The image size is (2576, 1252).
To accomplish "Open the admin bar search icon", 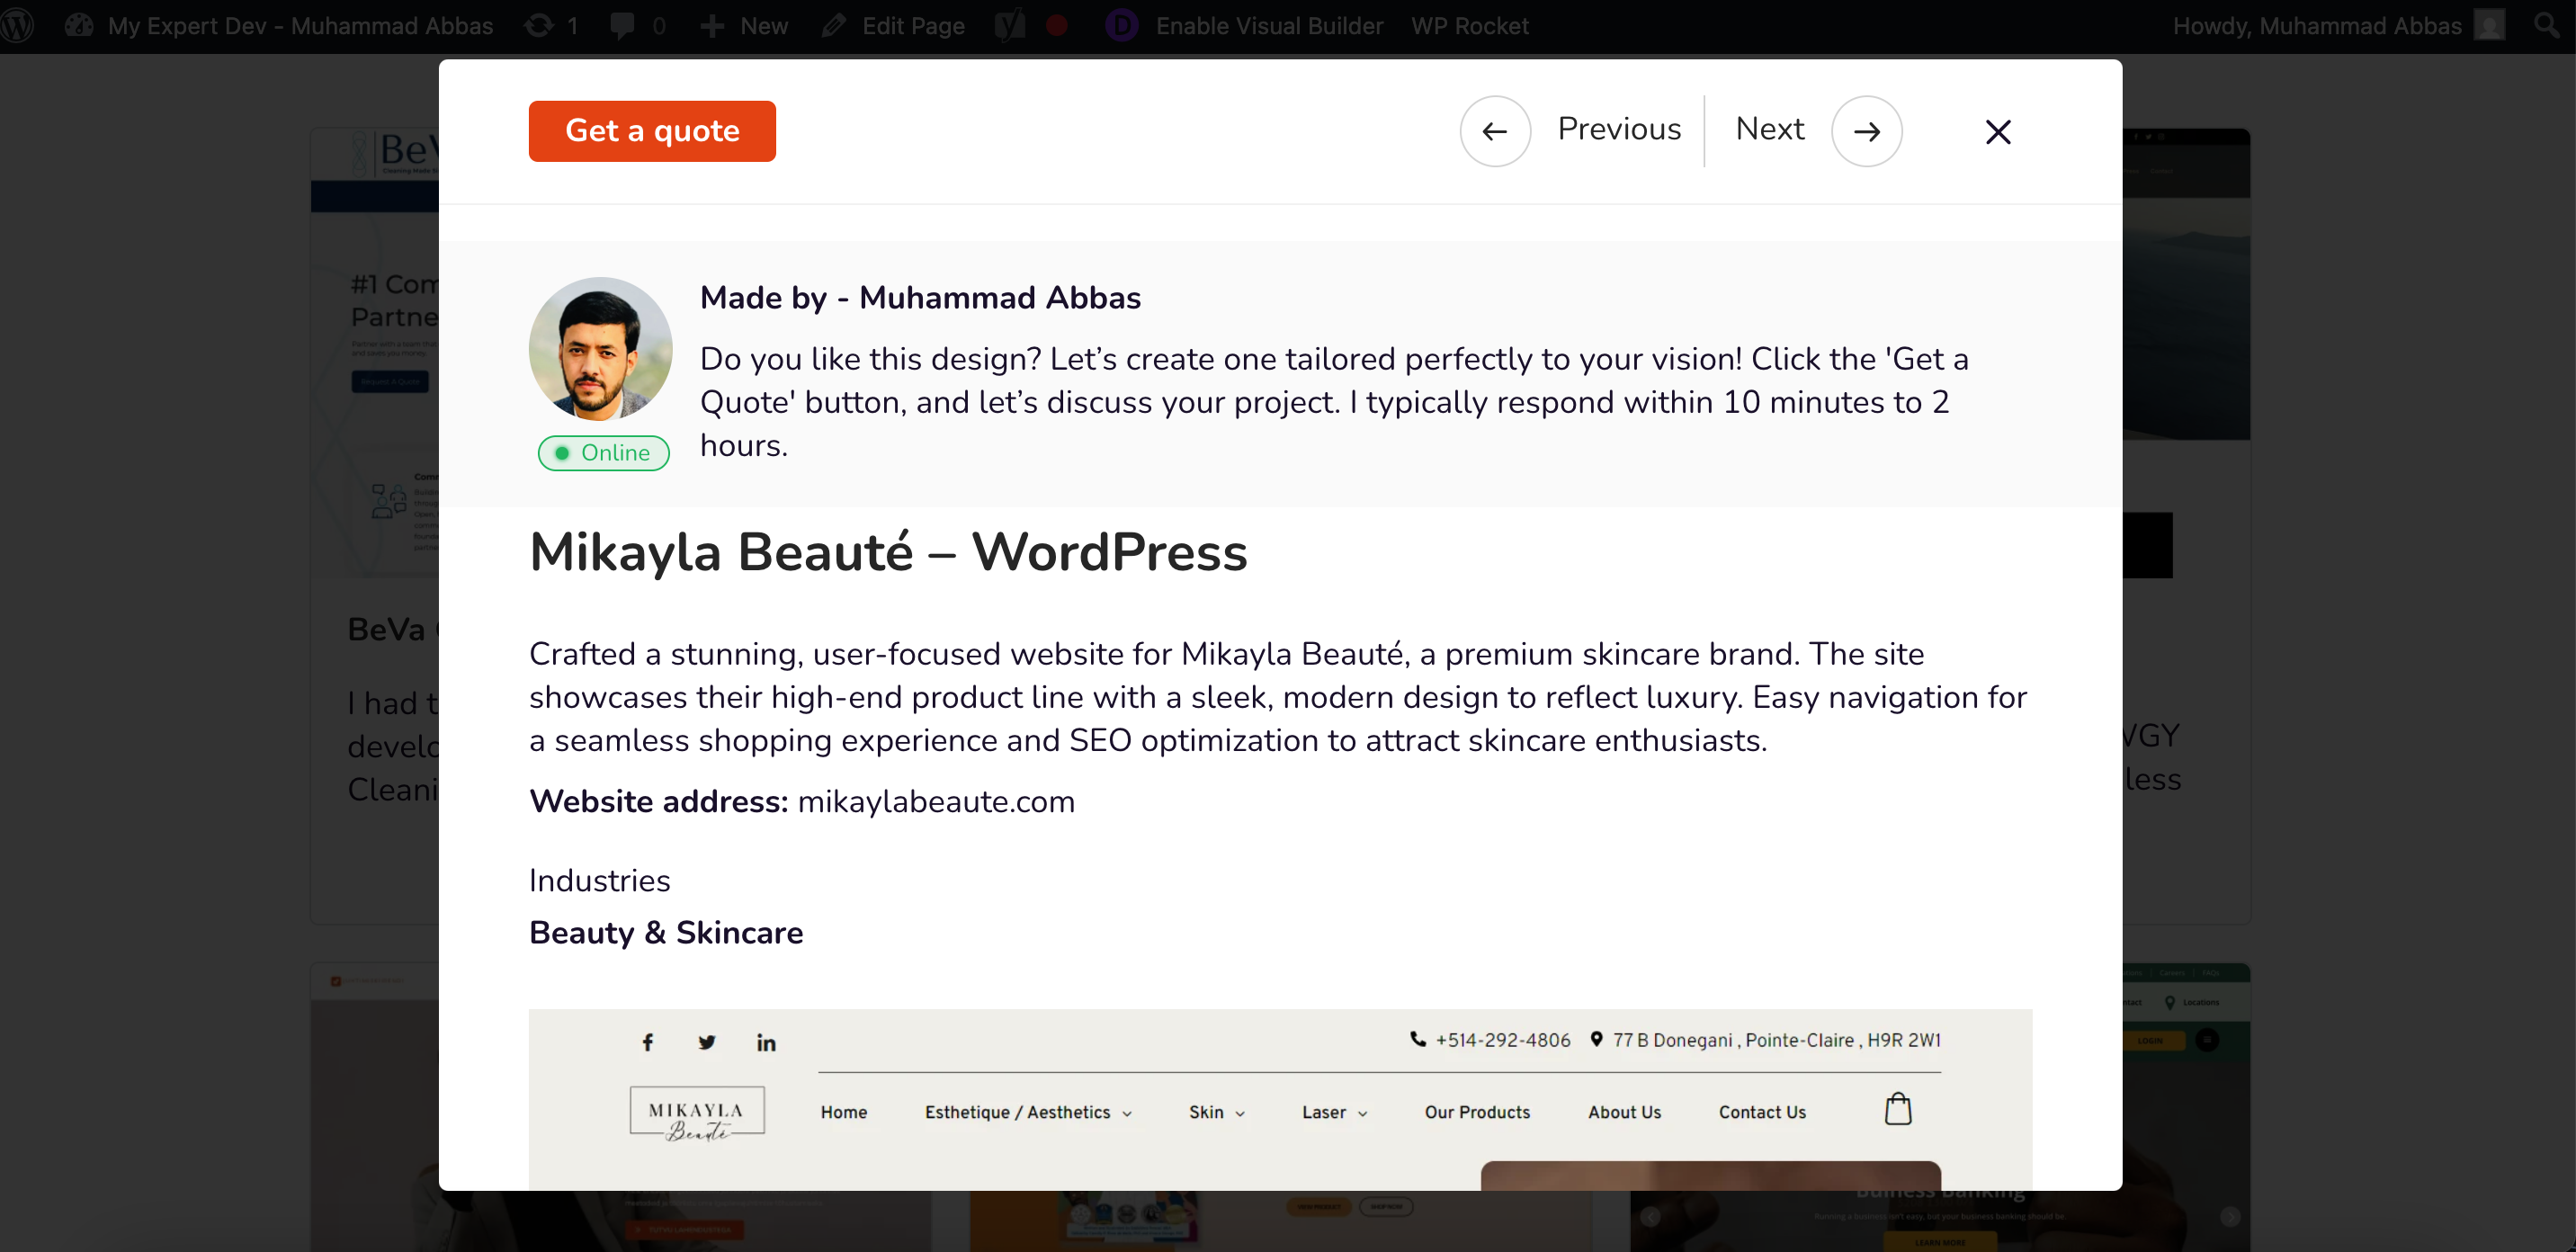I will point(2548,26).
